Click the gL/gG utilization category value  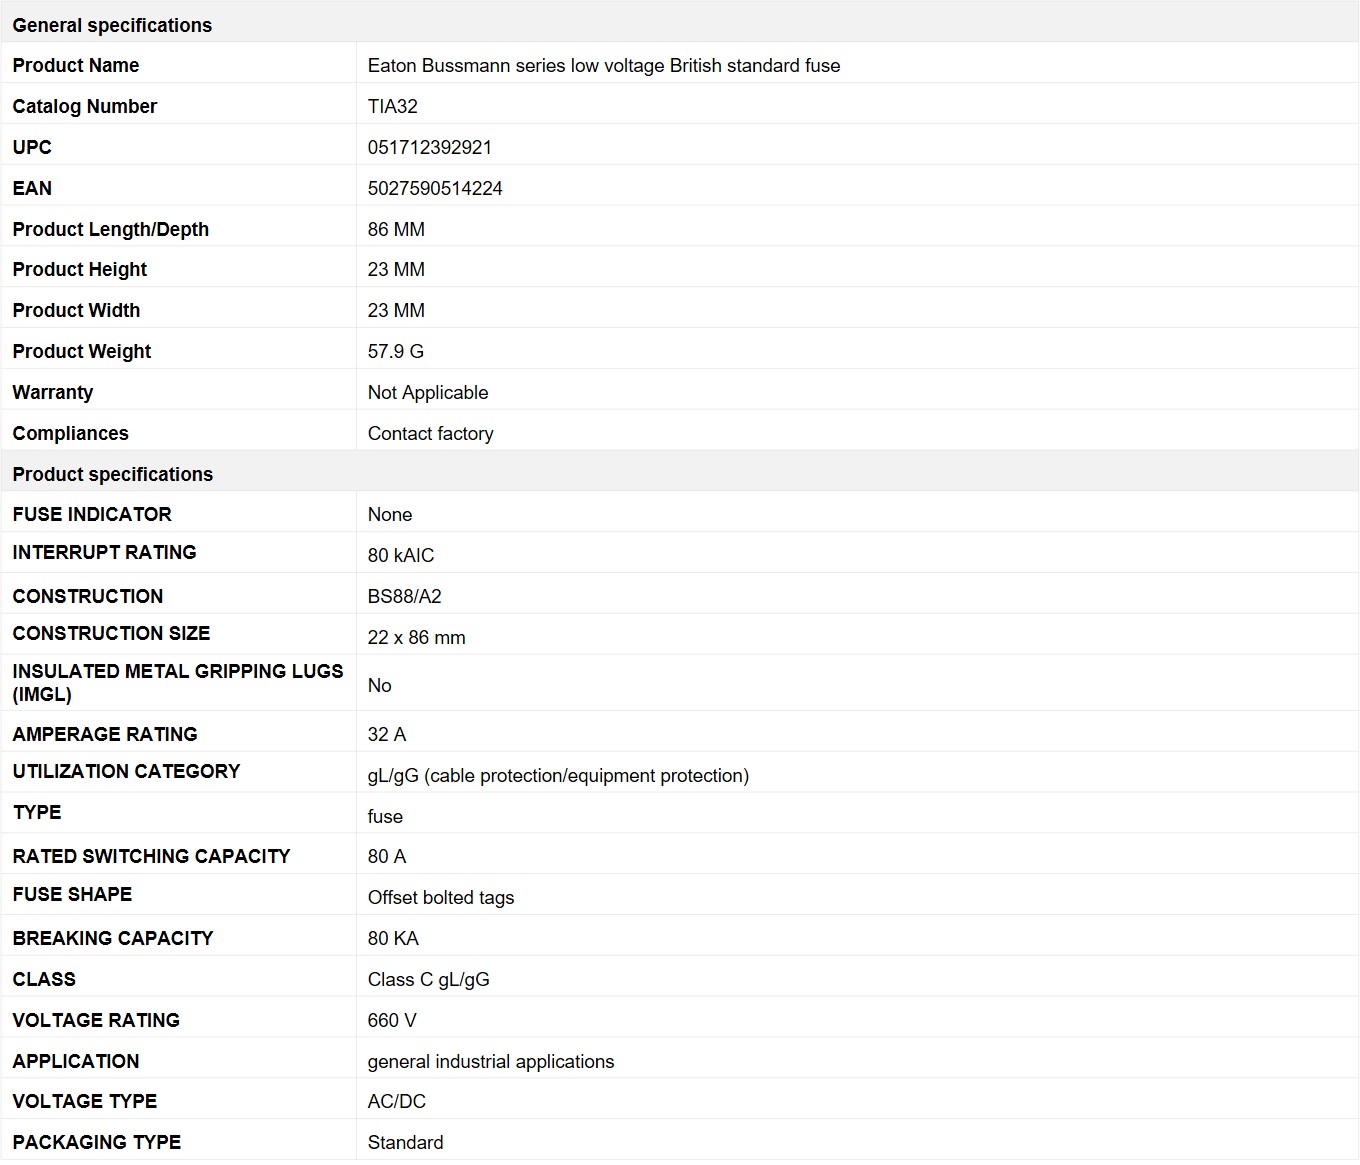pyautogui.click(x=558, y=775)
